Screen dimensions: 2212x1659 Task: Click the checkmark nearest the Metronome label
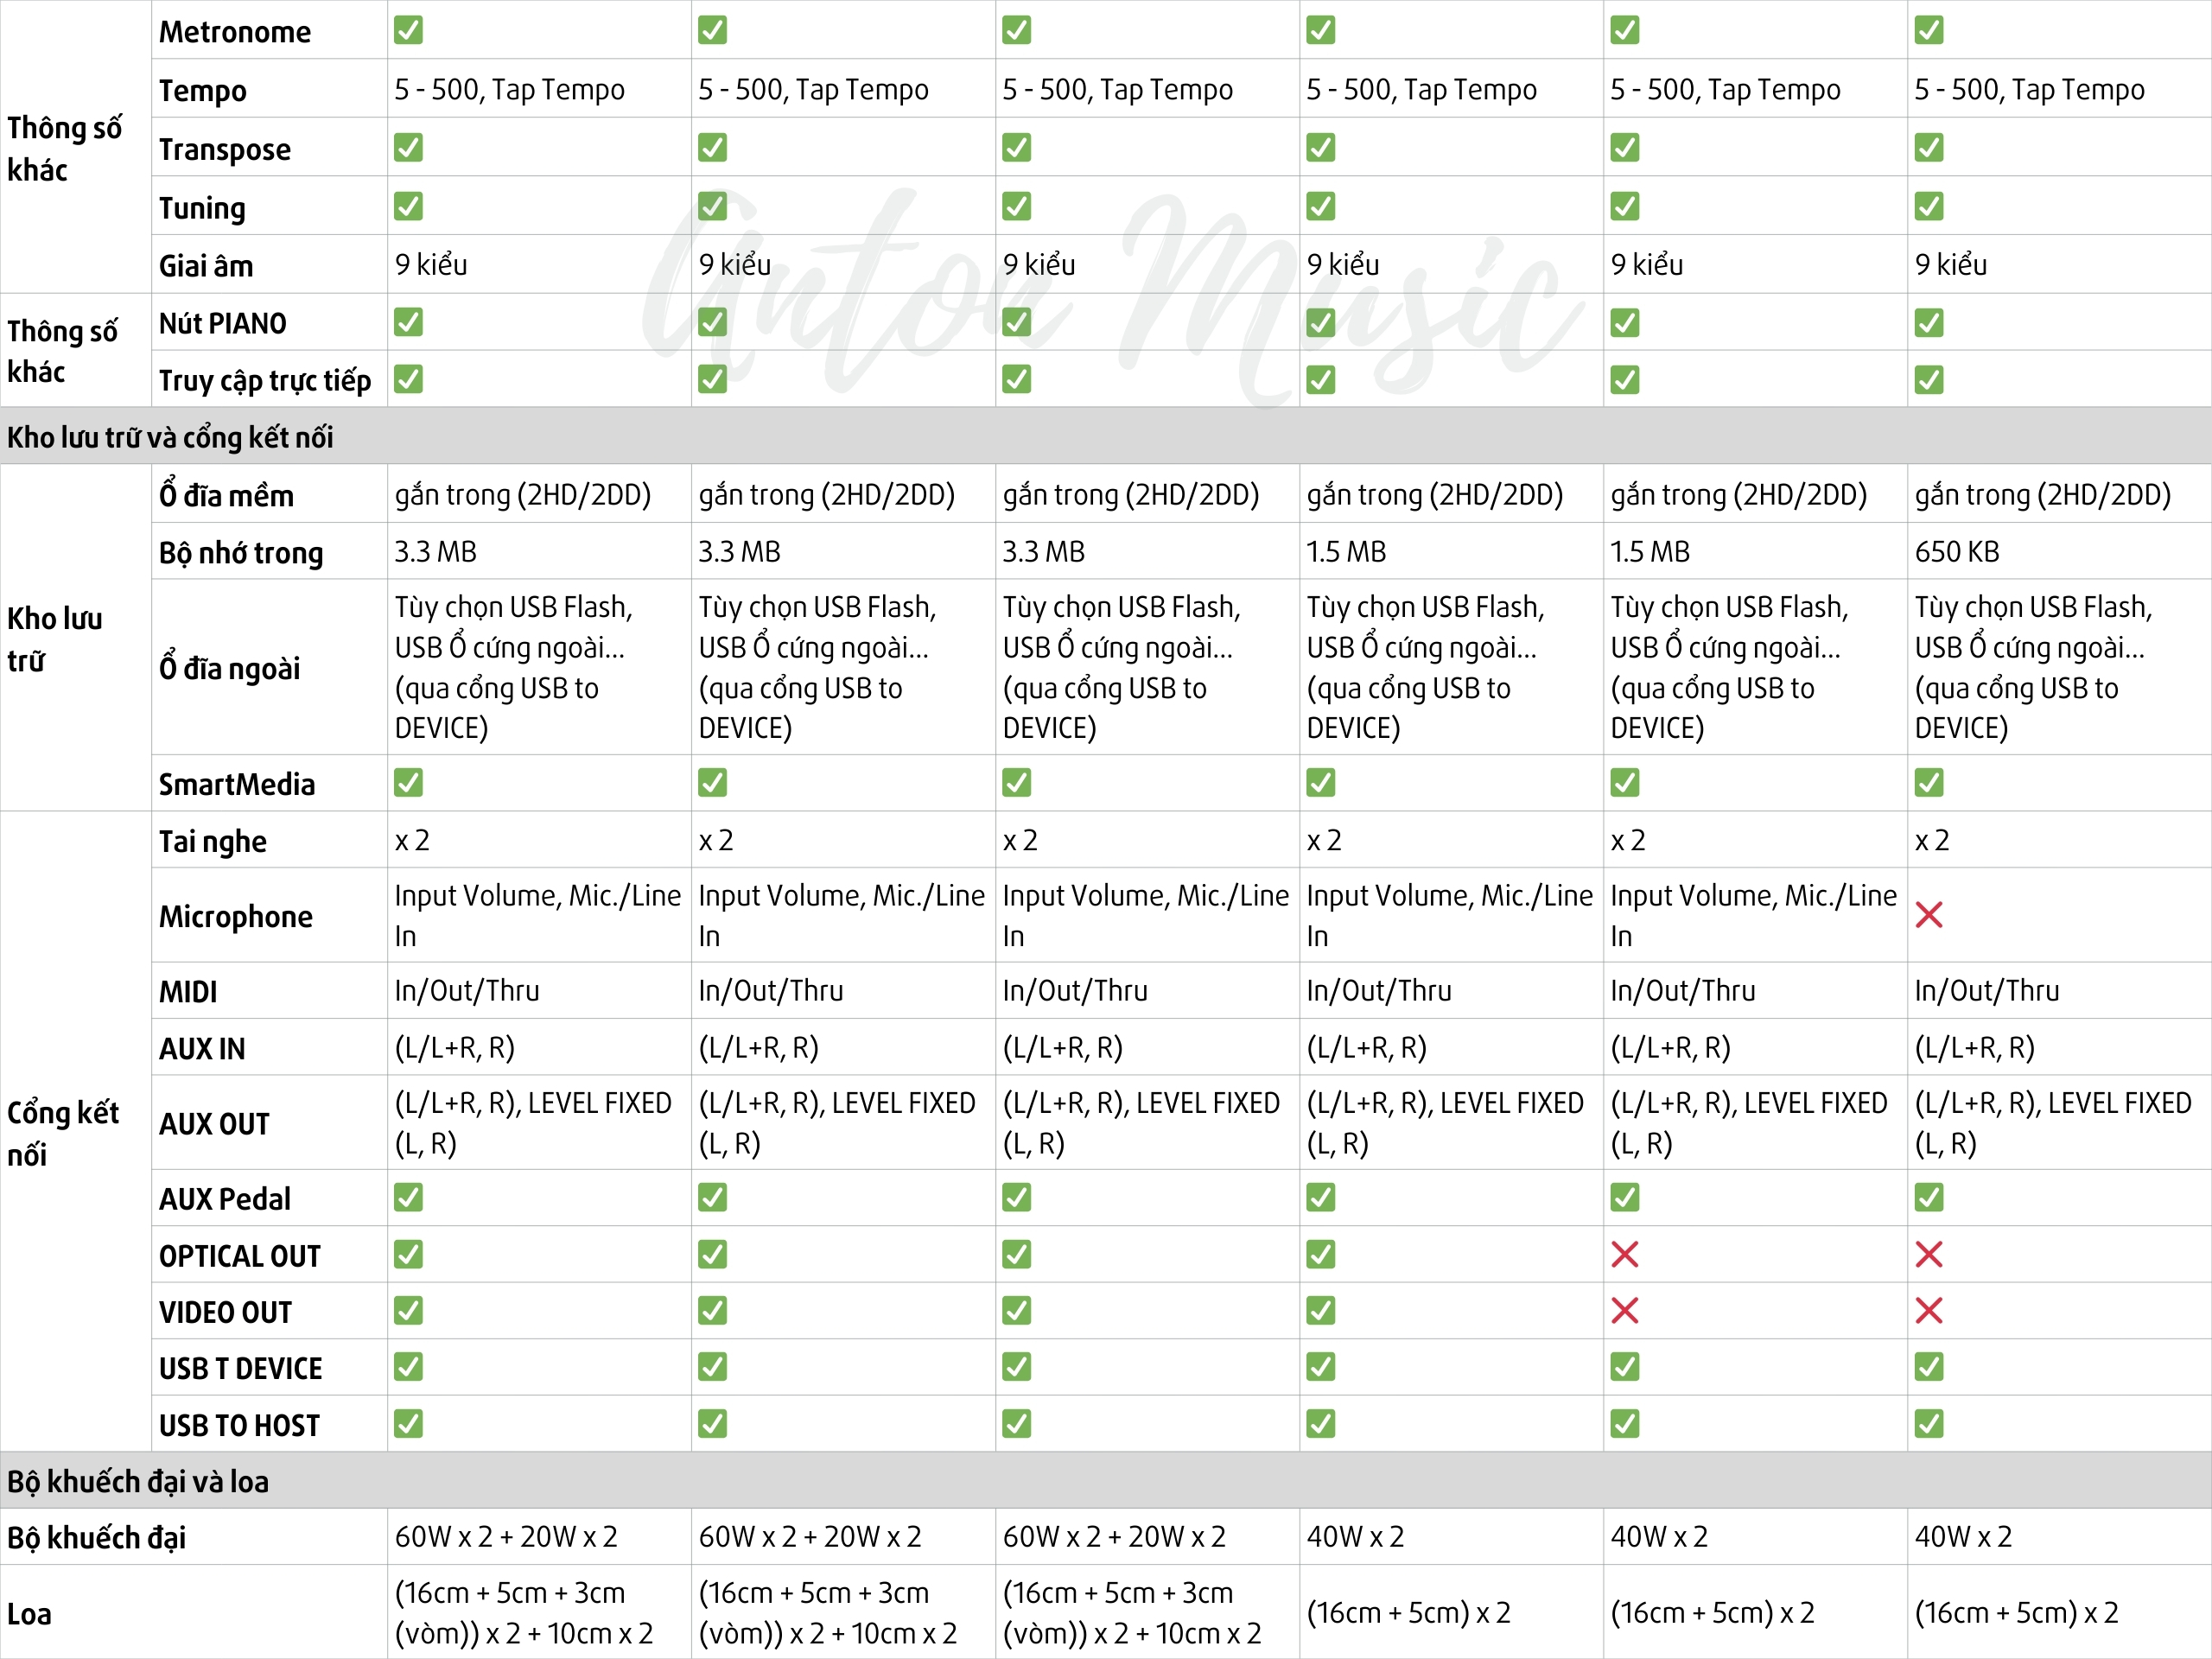click(x=408, y=30)
